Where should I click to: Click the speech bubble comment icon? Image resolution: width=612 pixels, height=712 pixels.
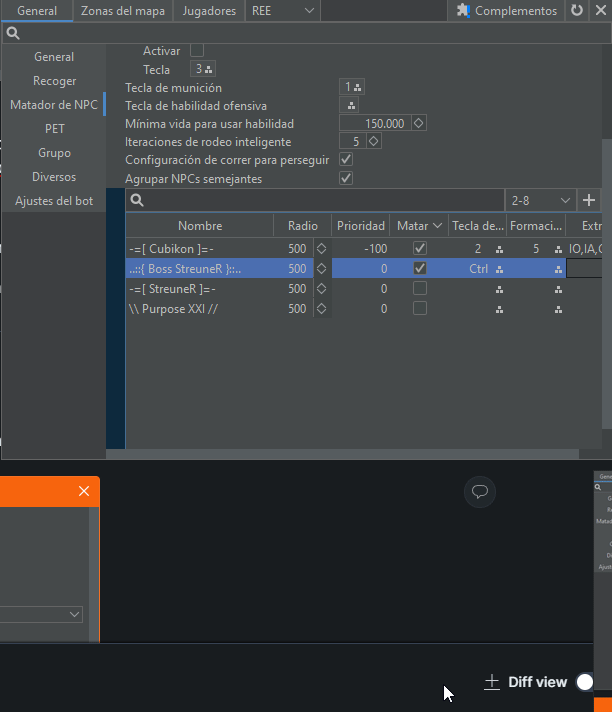click(480, 491)
